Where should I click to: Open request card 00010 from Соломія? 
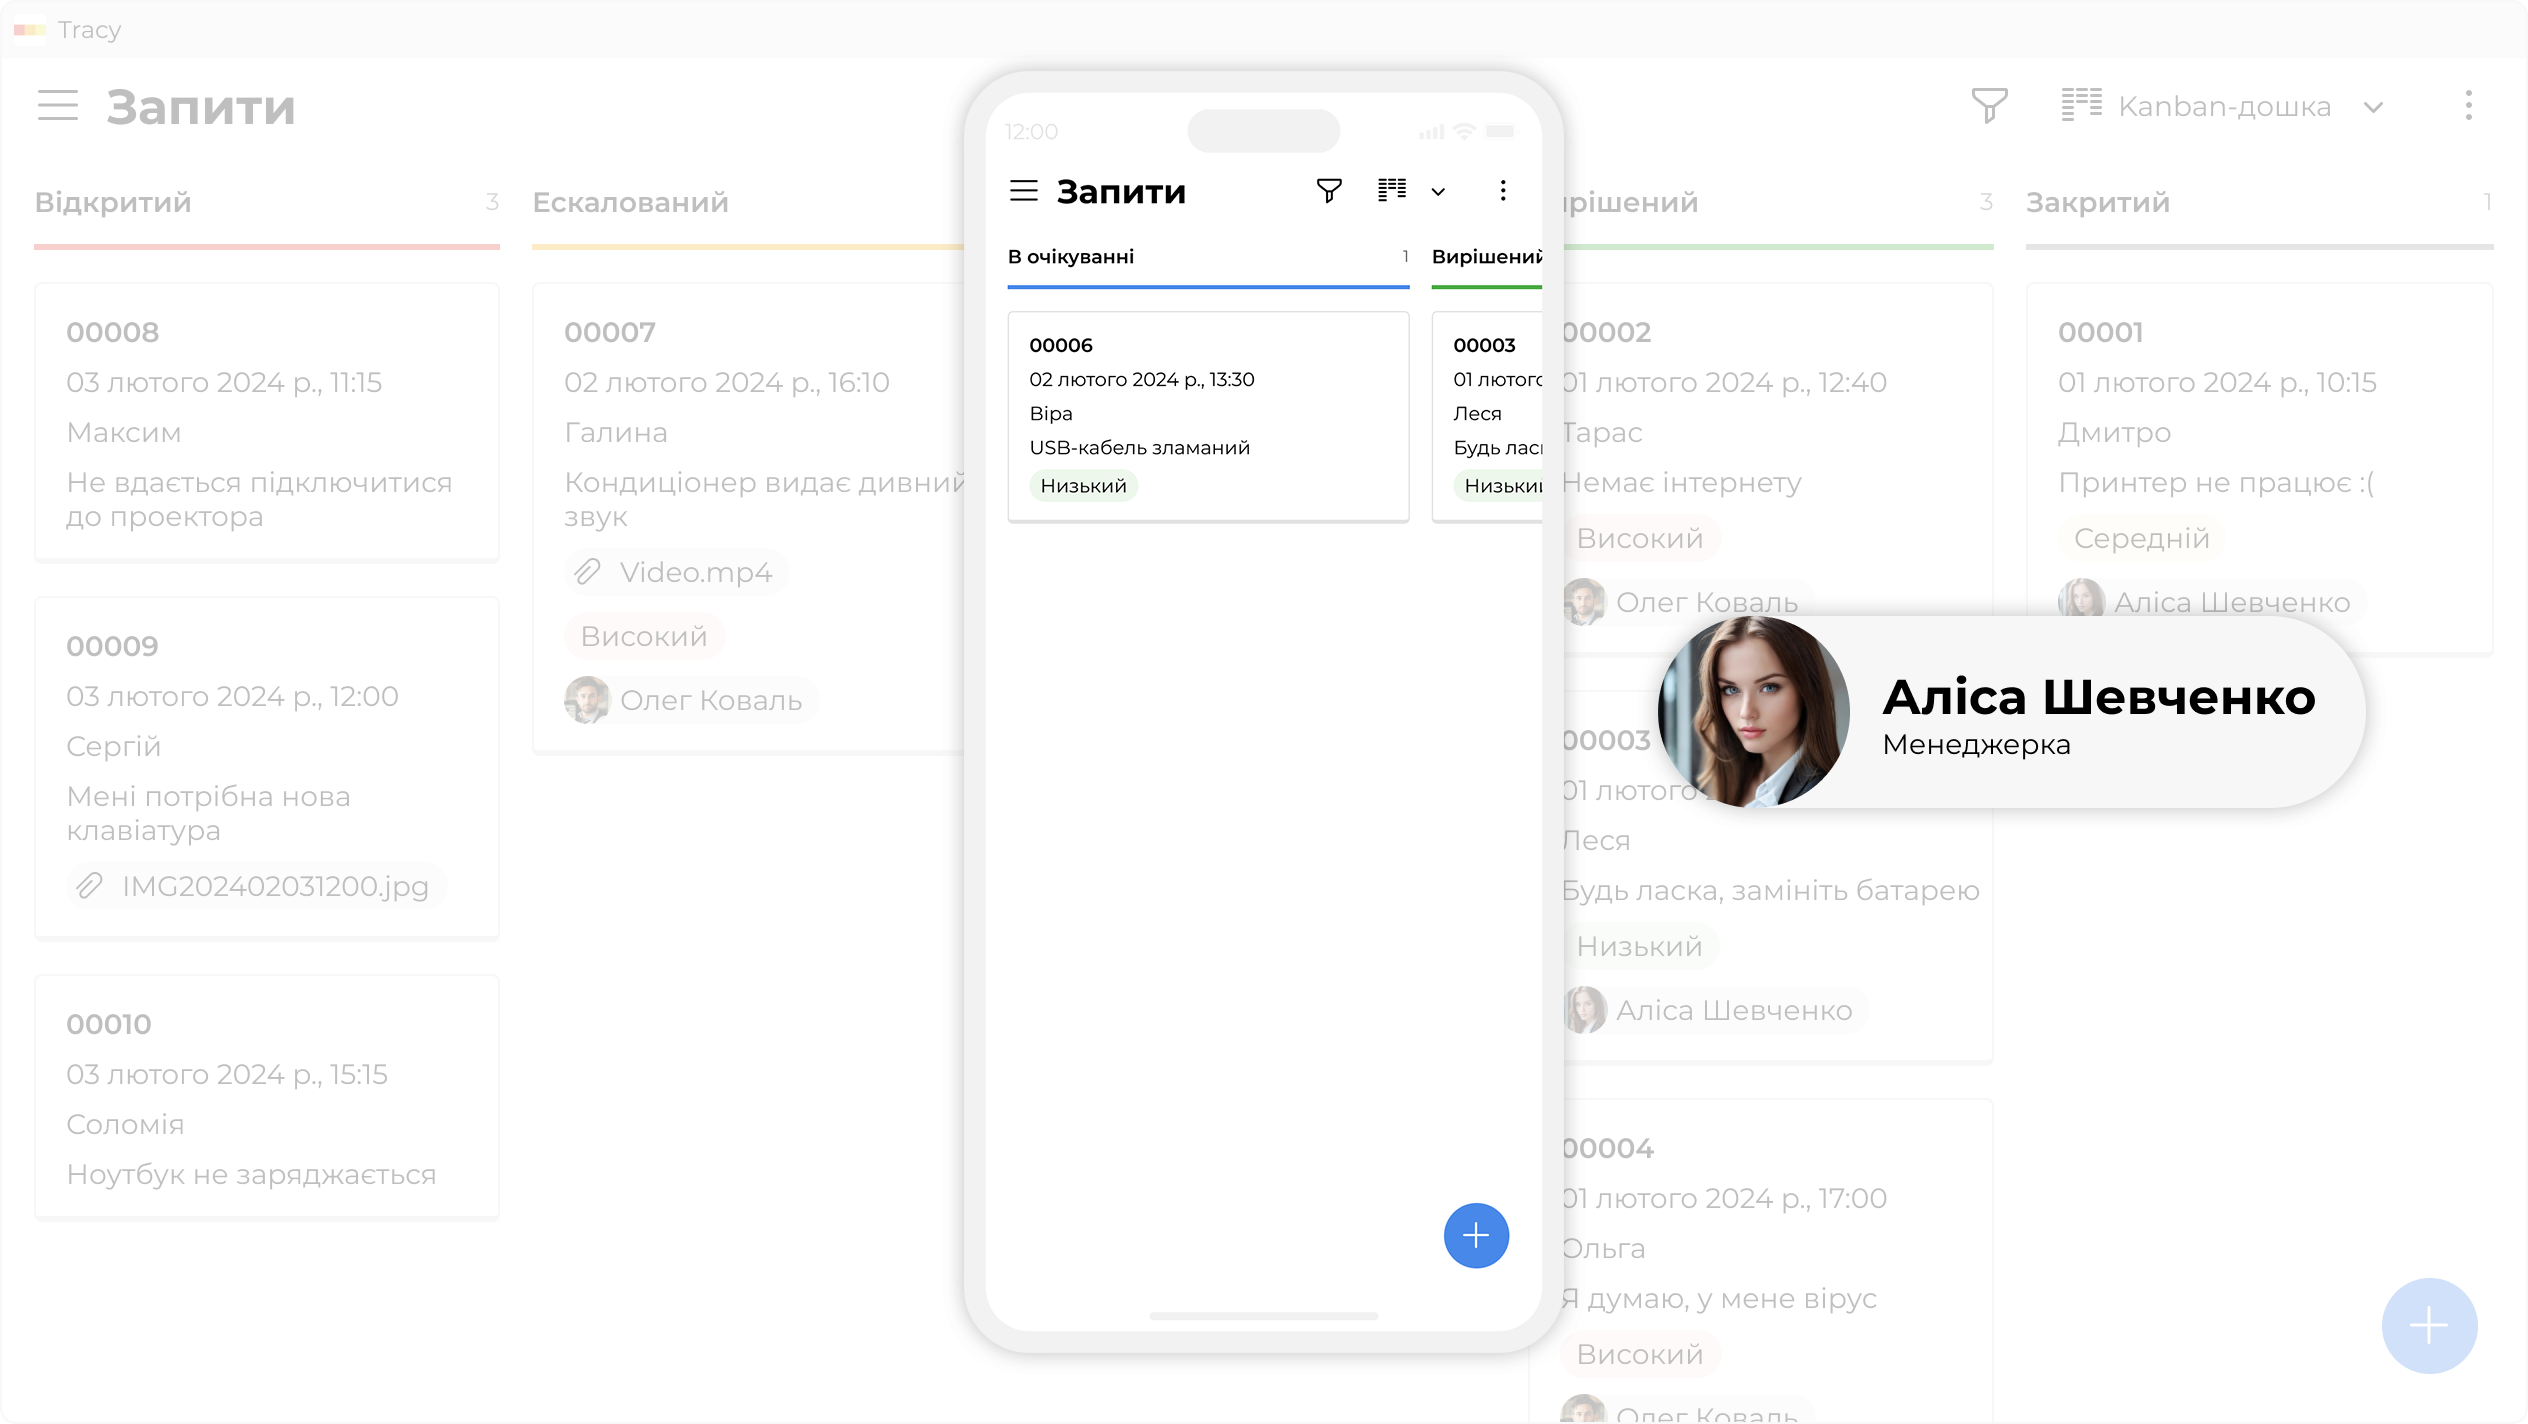[266, 1098]
